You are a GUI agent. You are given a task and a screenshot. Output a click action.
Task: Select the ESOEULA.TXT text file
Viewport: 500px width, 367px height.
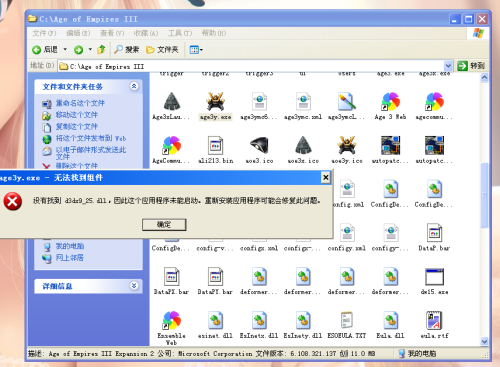click(x=347, y=324)
